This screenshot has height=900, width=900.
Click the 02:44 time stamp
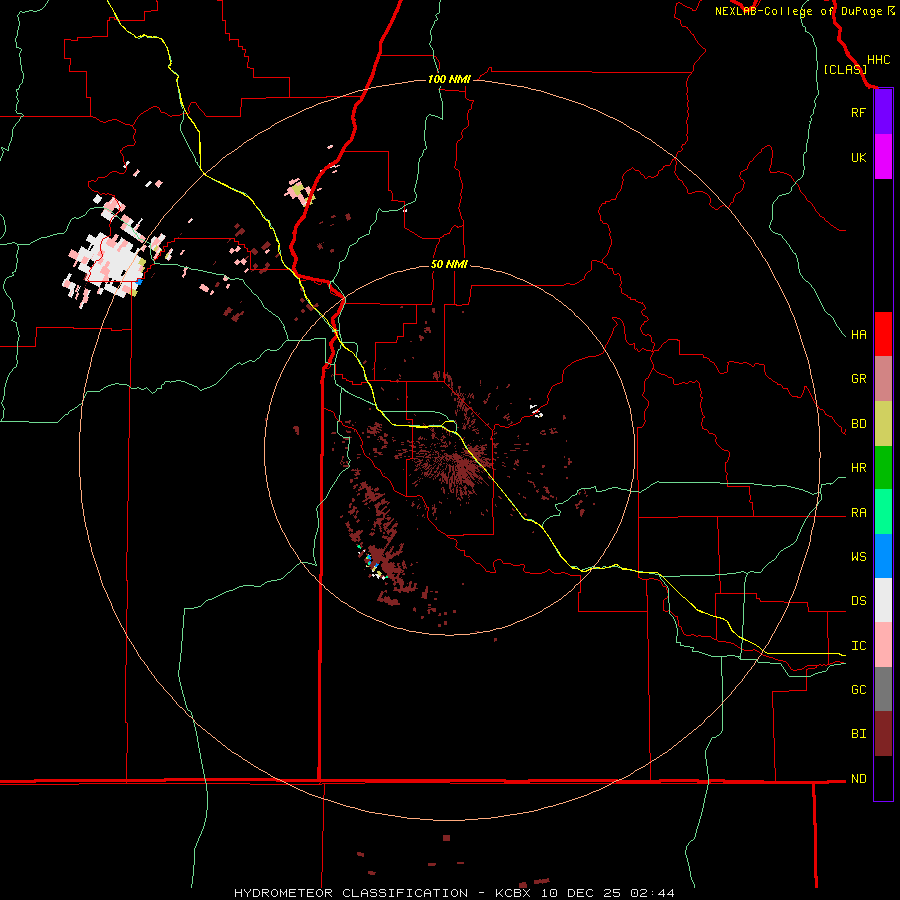(652, 893)
